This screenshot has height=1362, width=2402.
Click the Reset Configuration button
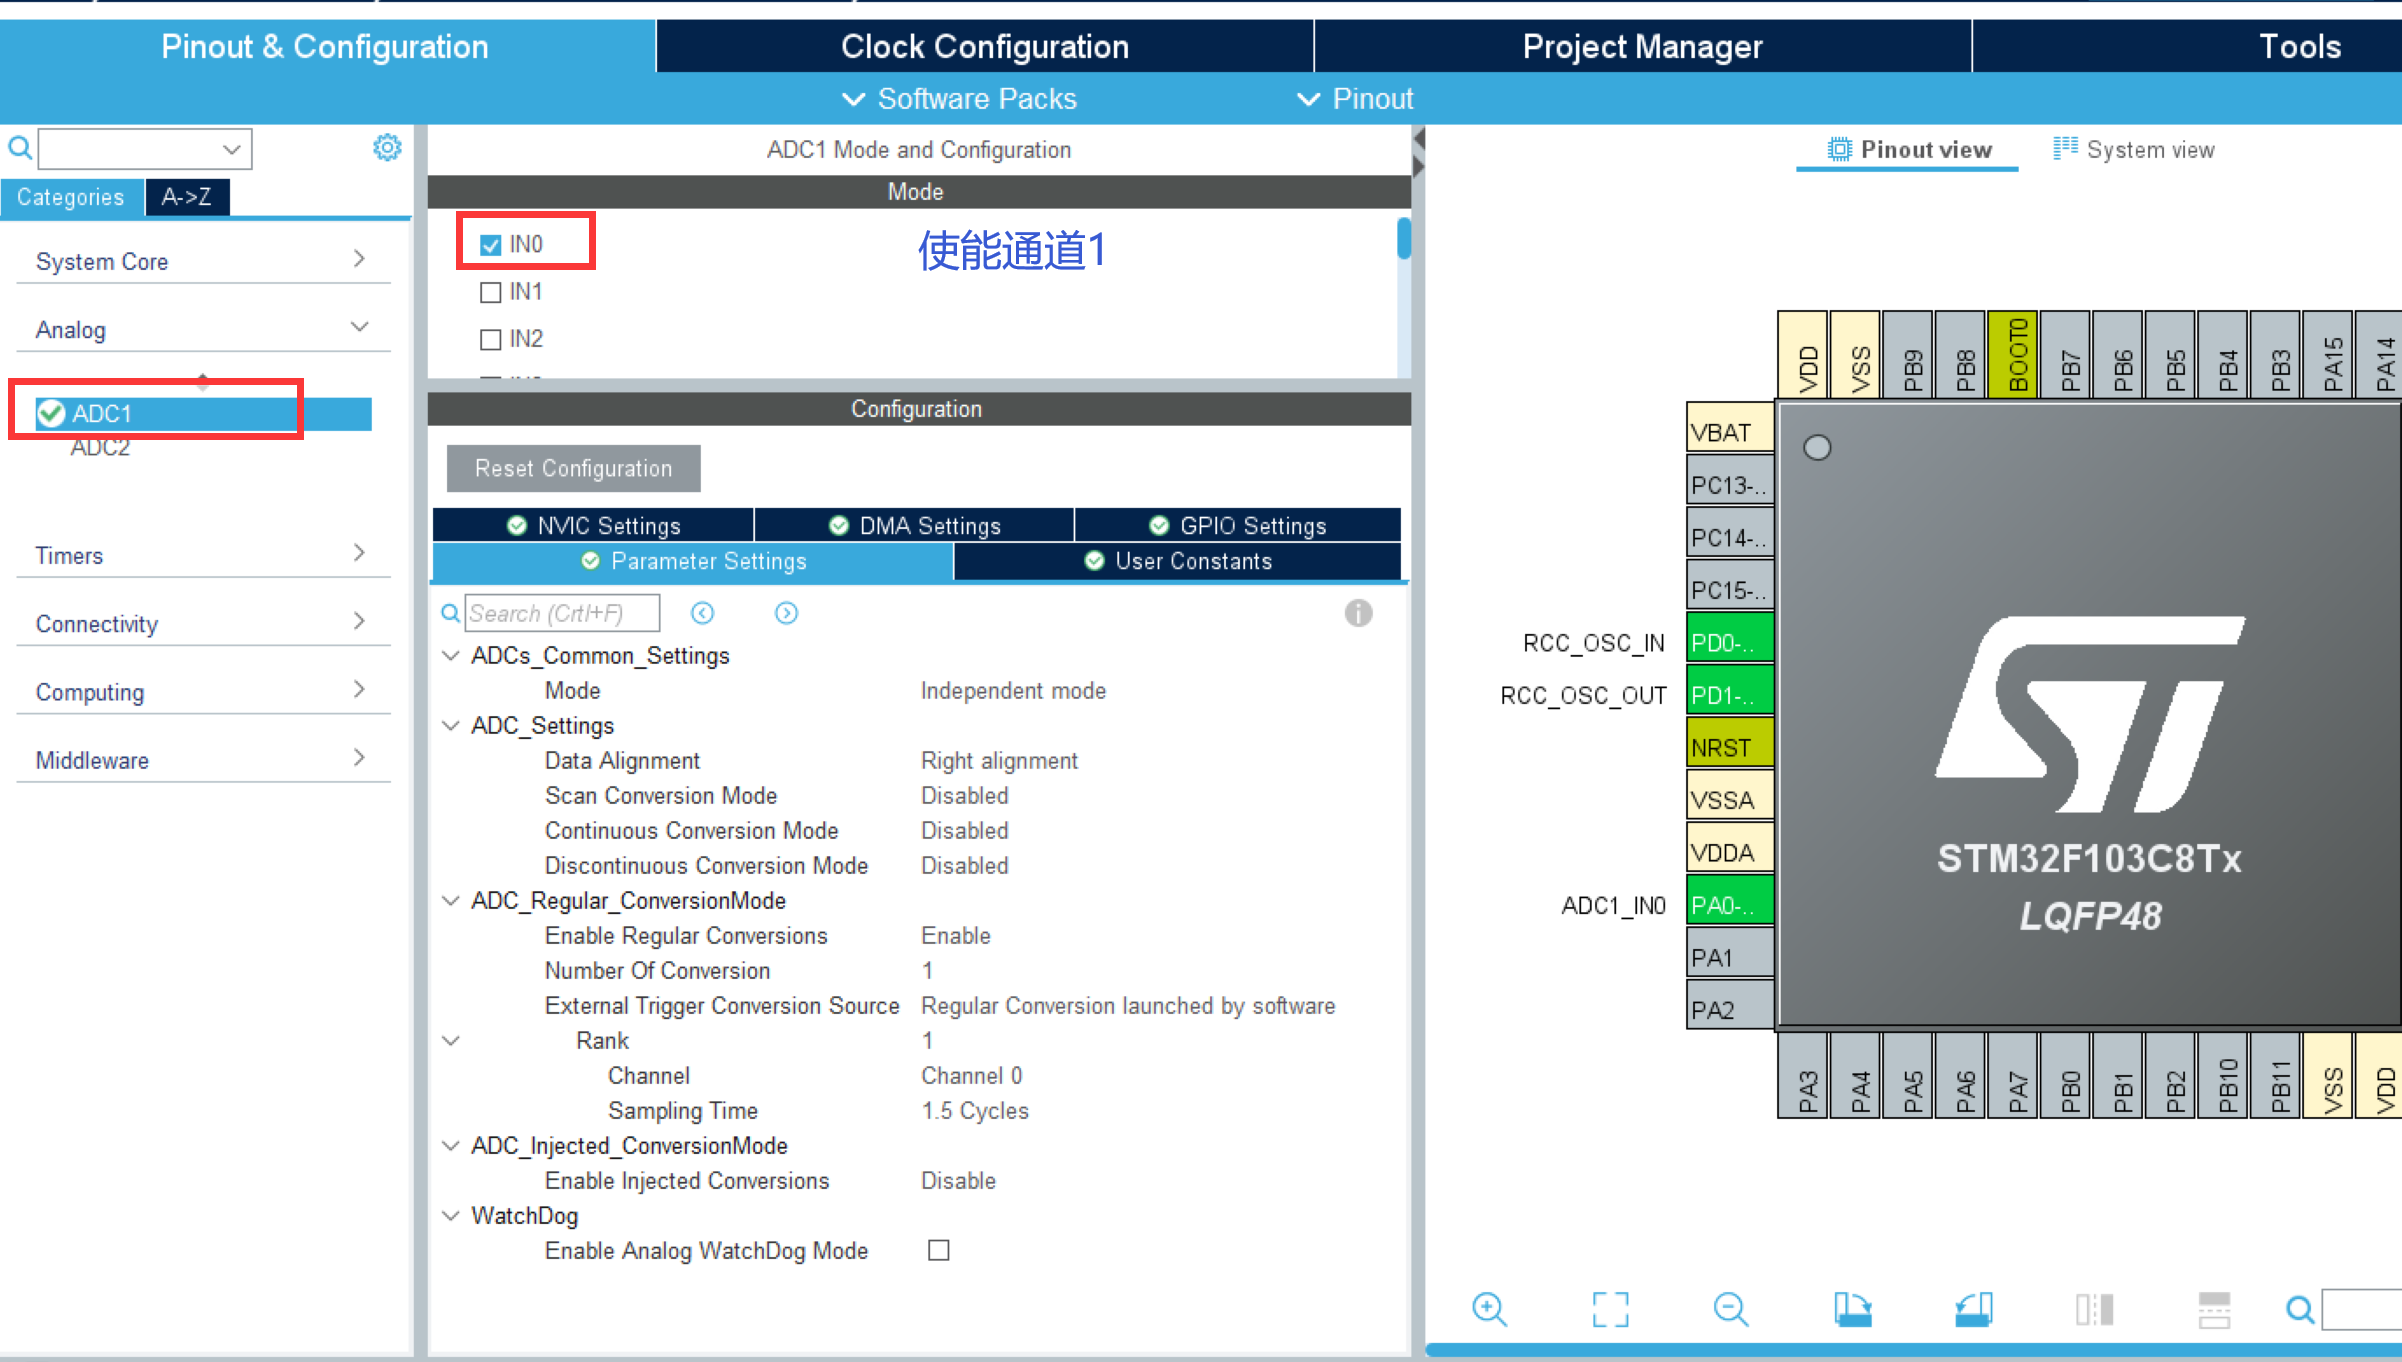tap(574, 468)
